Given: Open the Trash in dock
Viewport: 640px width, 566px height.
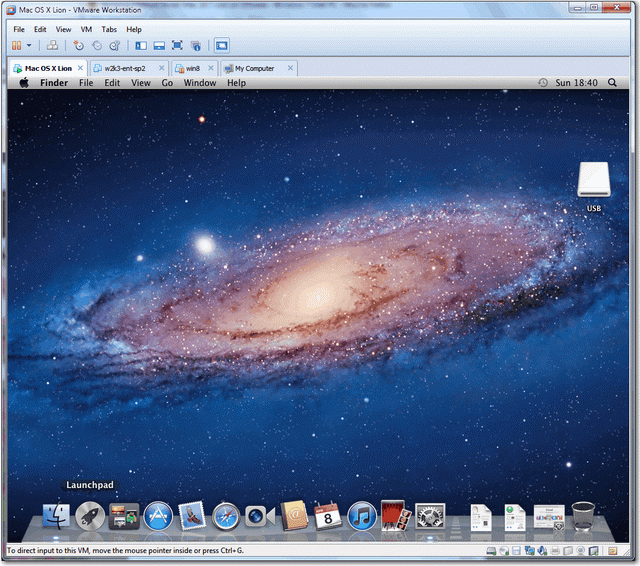Looking at the screenshot, I should (x=583, y=516).
